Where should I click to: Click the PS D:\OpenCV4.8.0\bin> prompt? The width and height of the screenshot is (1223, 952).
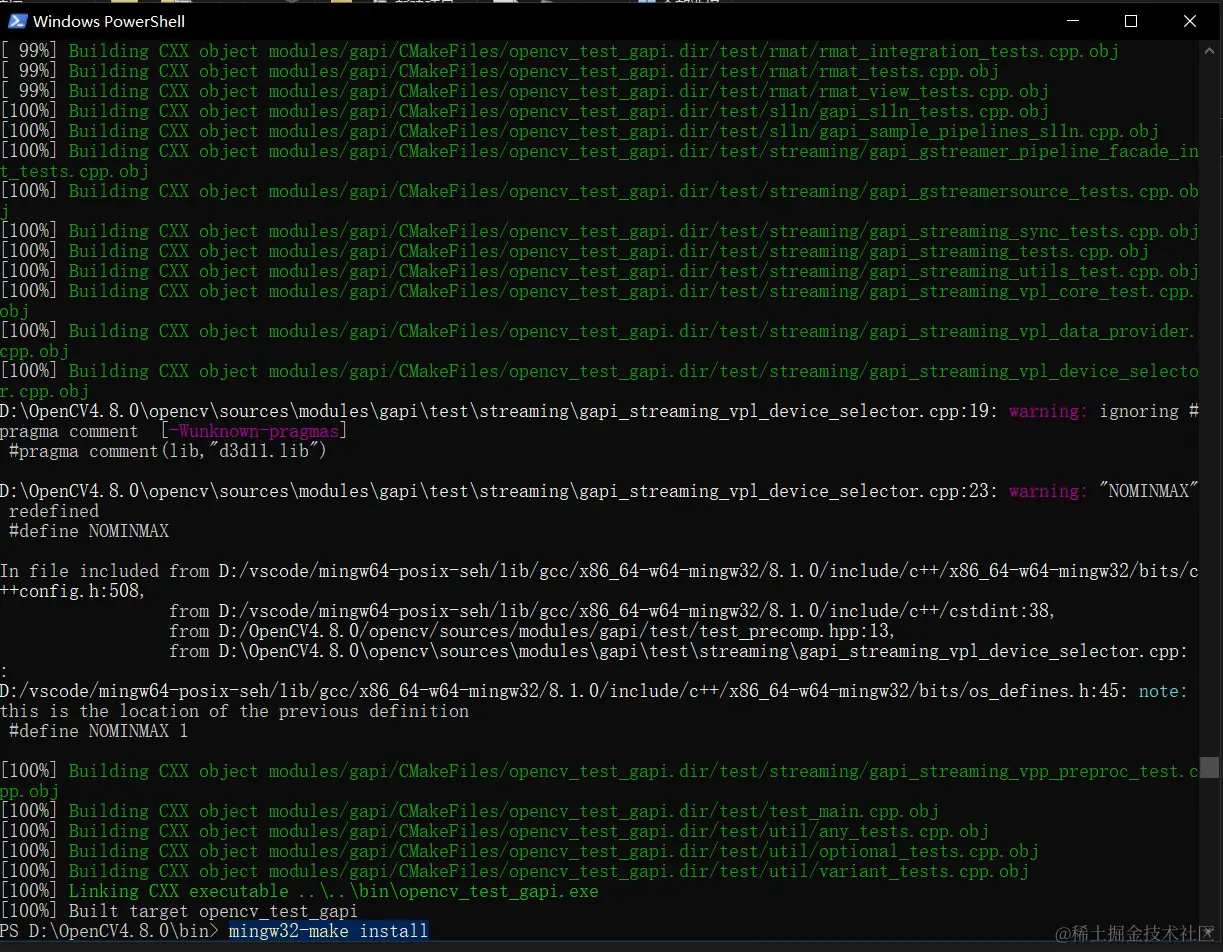coord(110,931)
